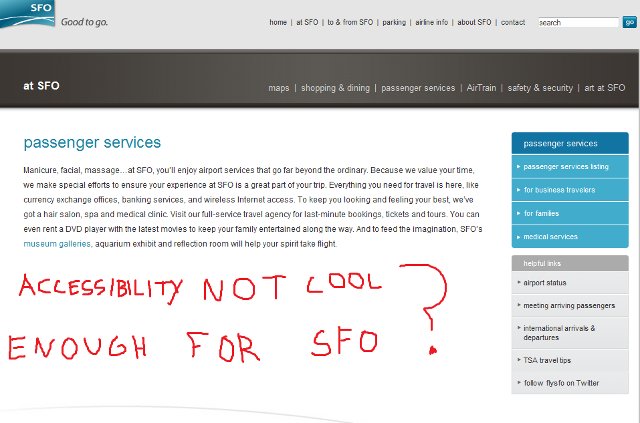
Task: Open medical services in the sidebar
Action: [551, 237]
